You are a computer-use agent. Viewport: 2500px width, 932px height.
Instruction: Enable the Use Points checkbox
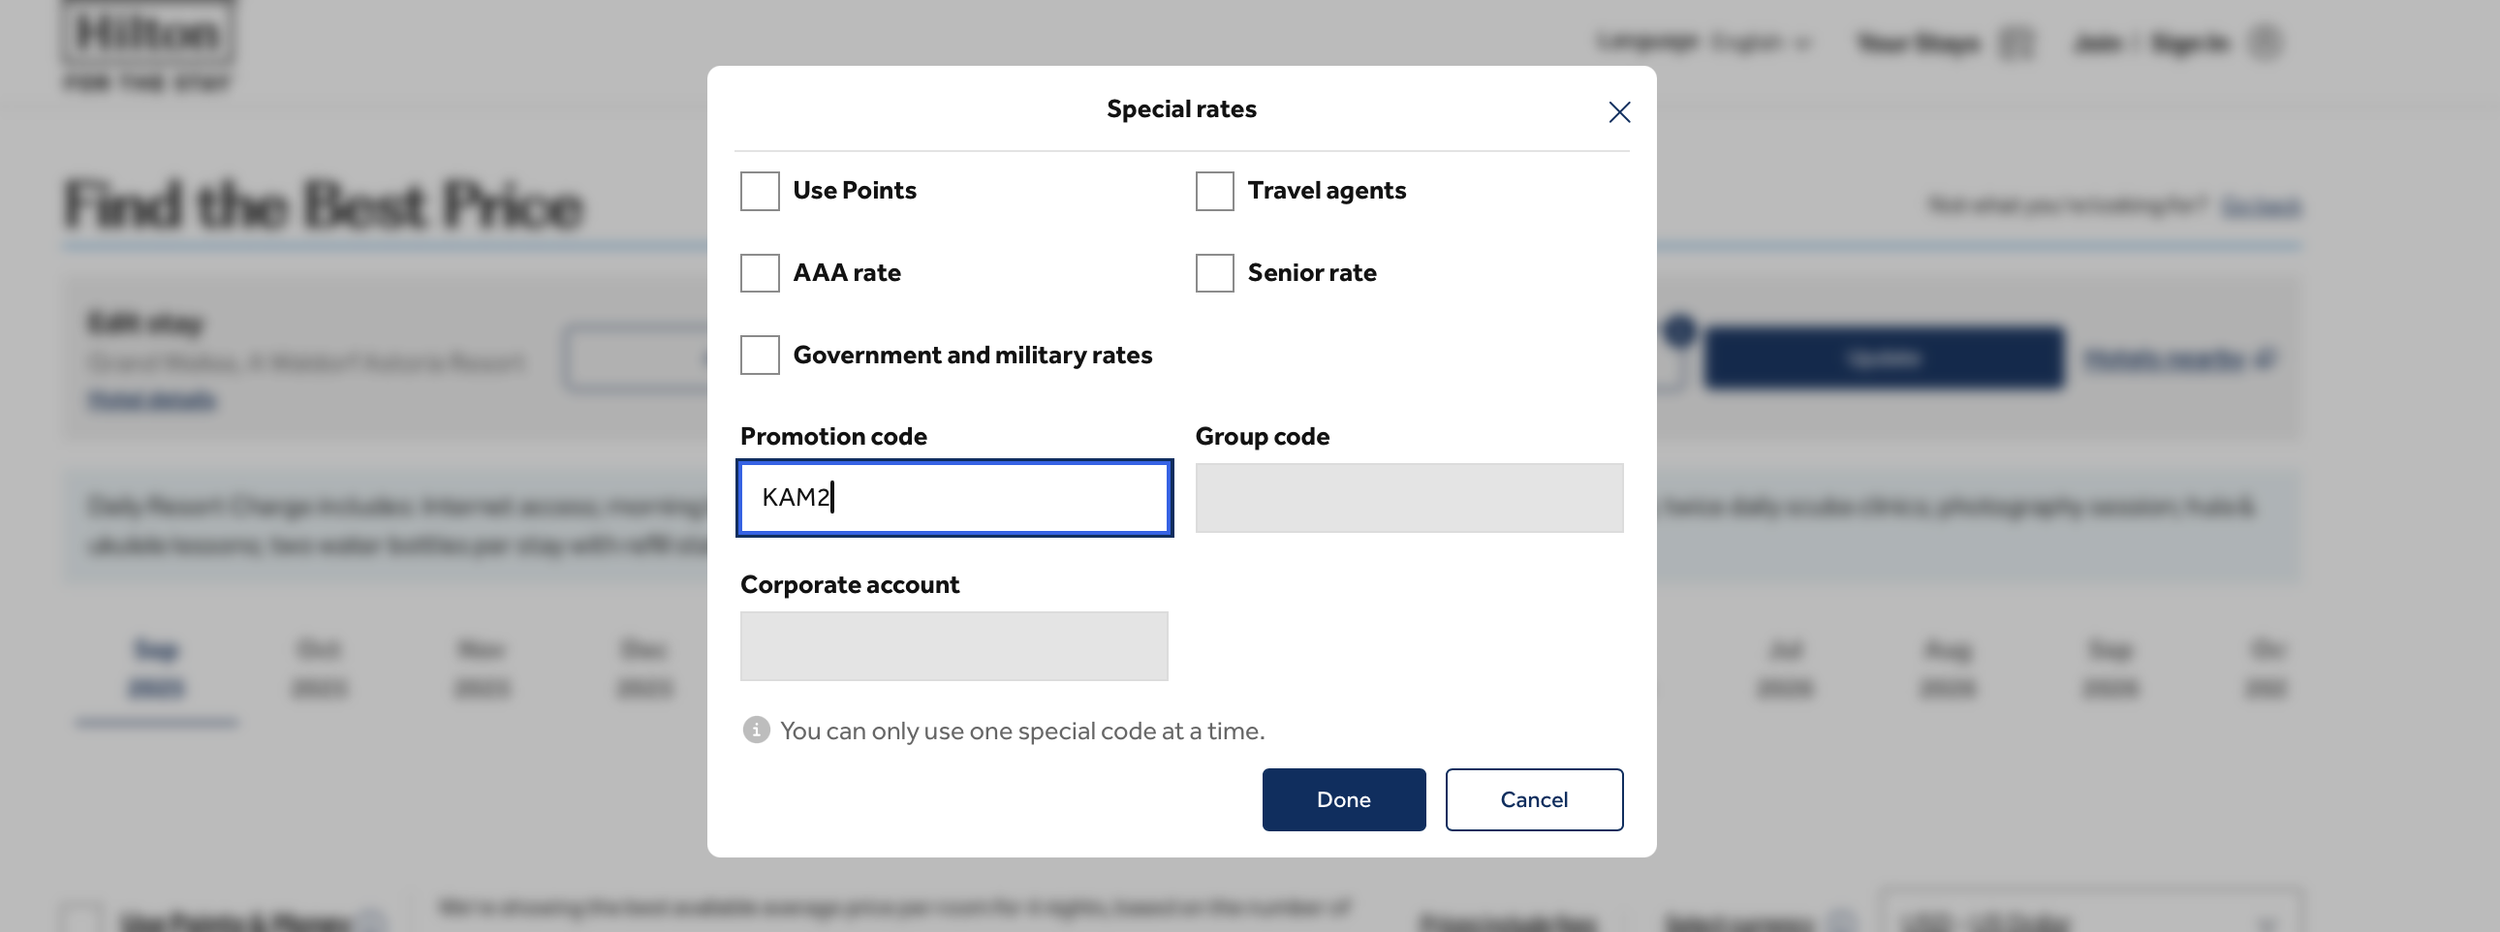(760, 191)
